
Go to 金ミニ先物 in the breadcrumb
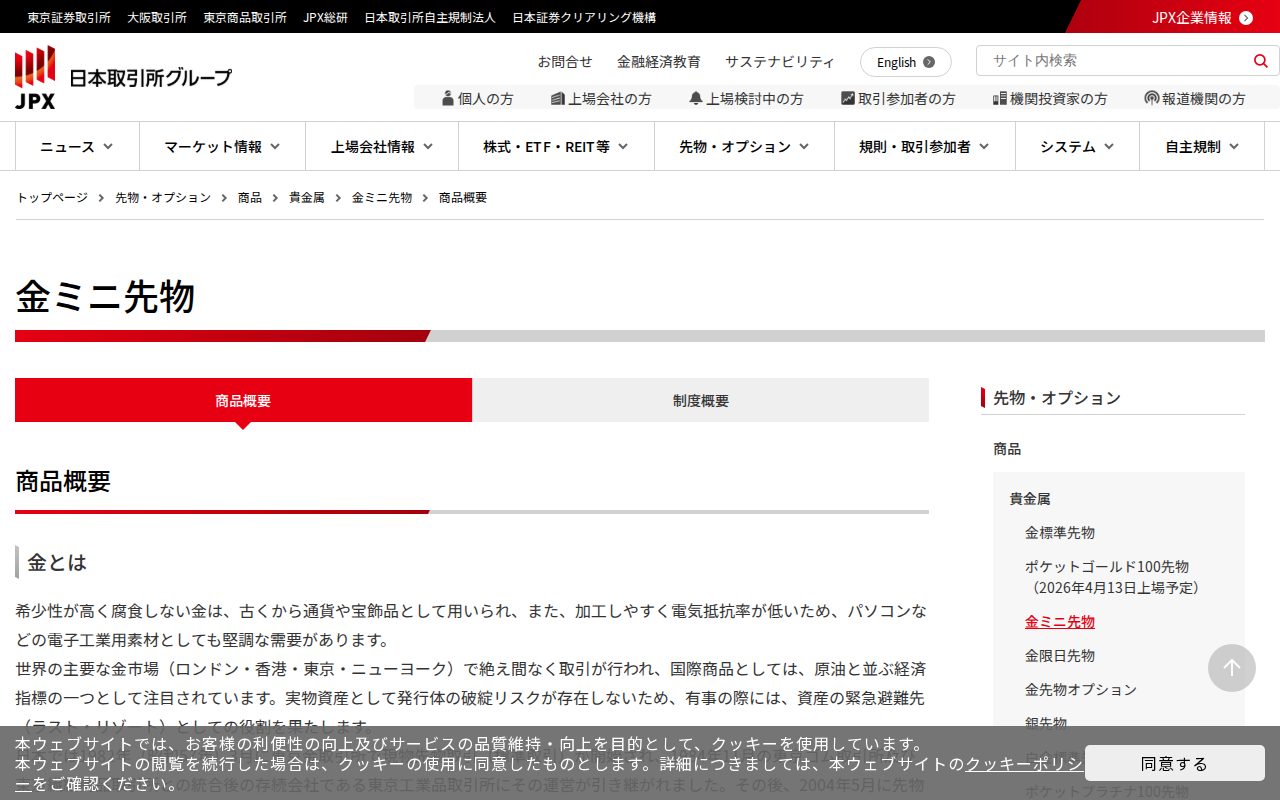(x=382, y=197)
